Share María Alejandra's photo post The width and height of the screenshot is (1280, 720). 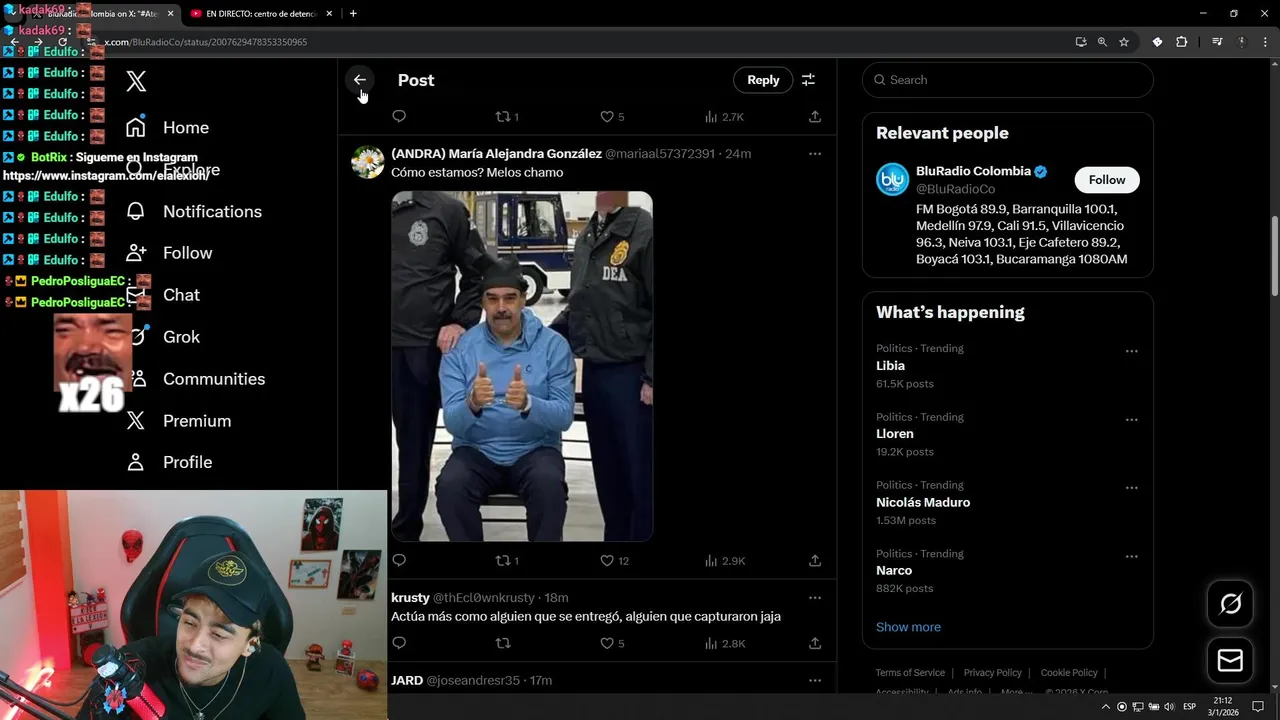[815, 561]
